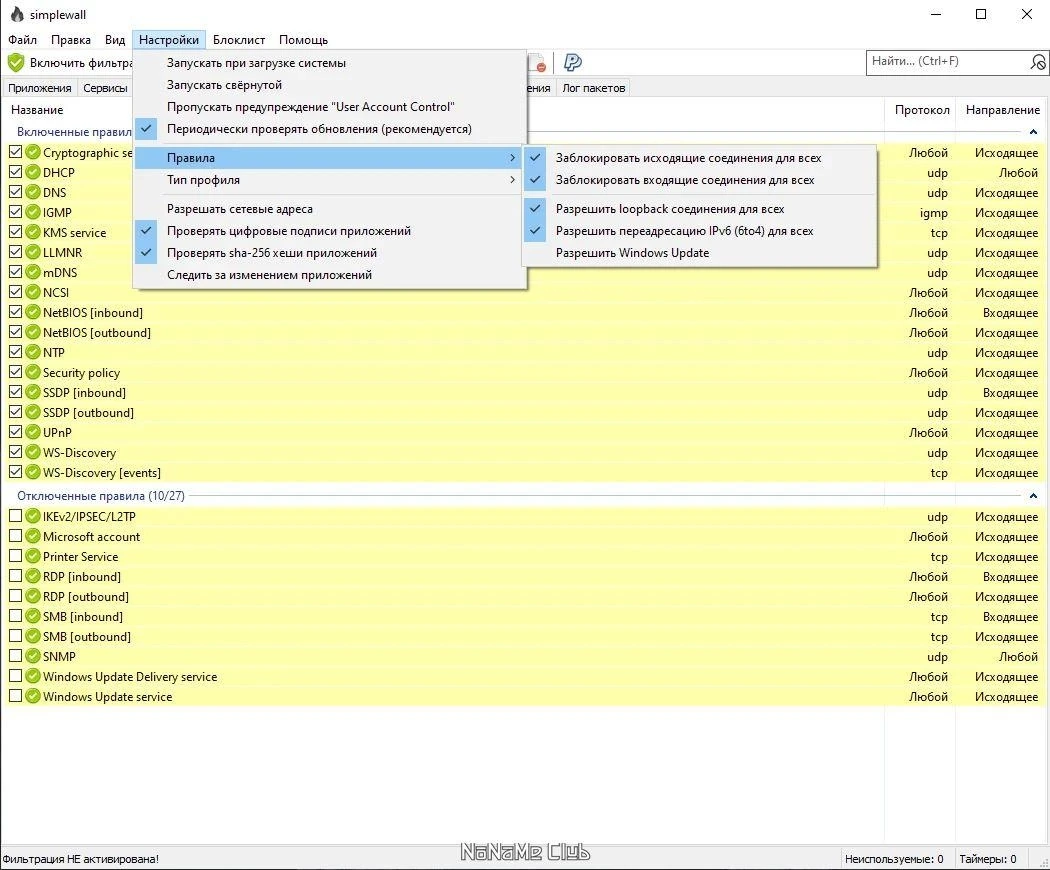1050x870 pixels.
Task: Click the green status icon next to DHCP
Action: pos(33,172)
